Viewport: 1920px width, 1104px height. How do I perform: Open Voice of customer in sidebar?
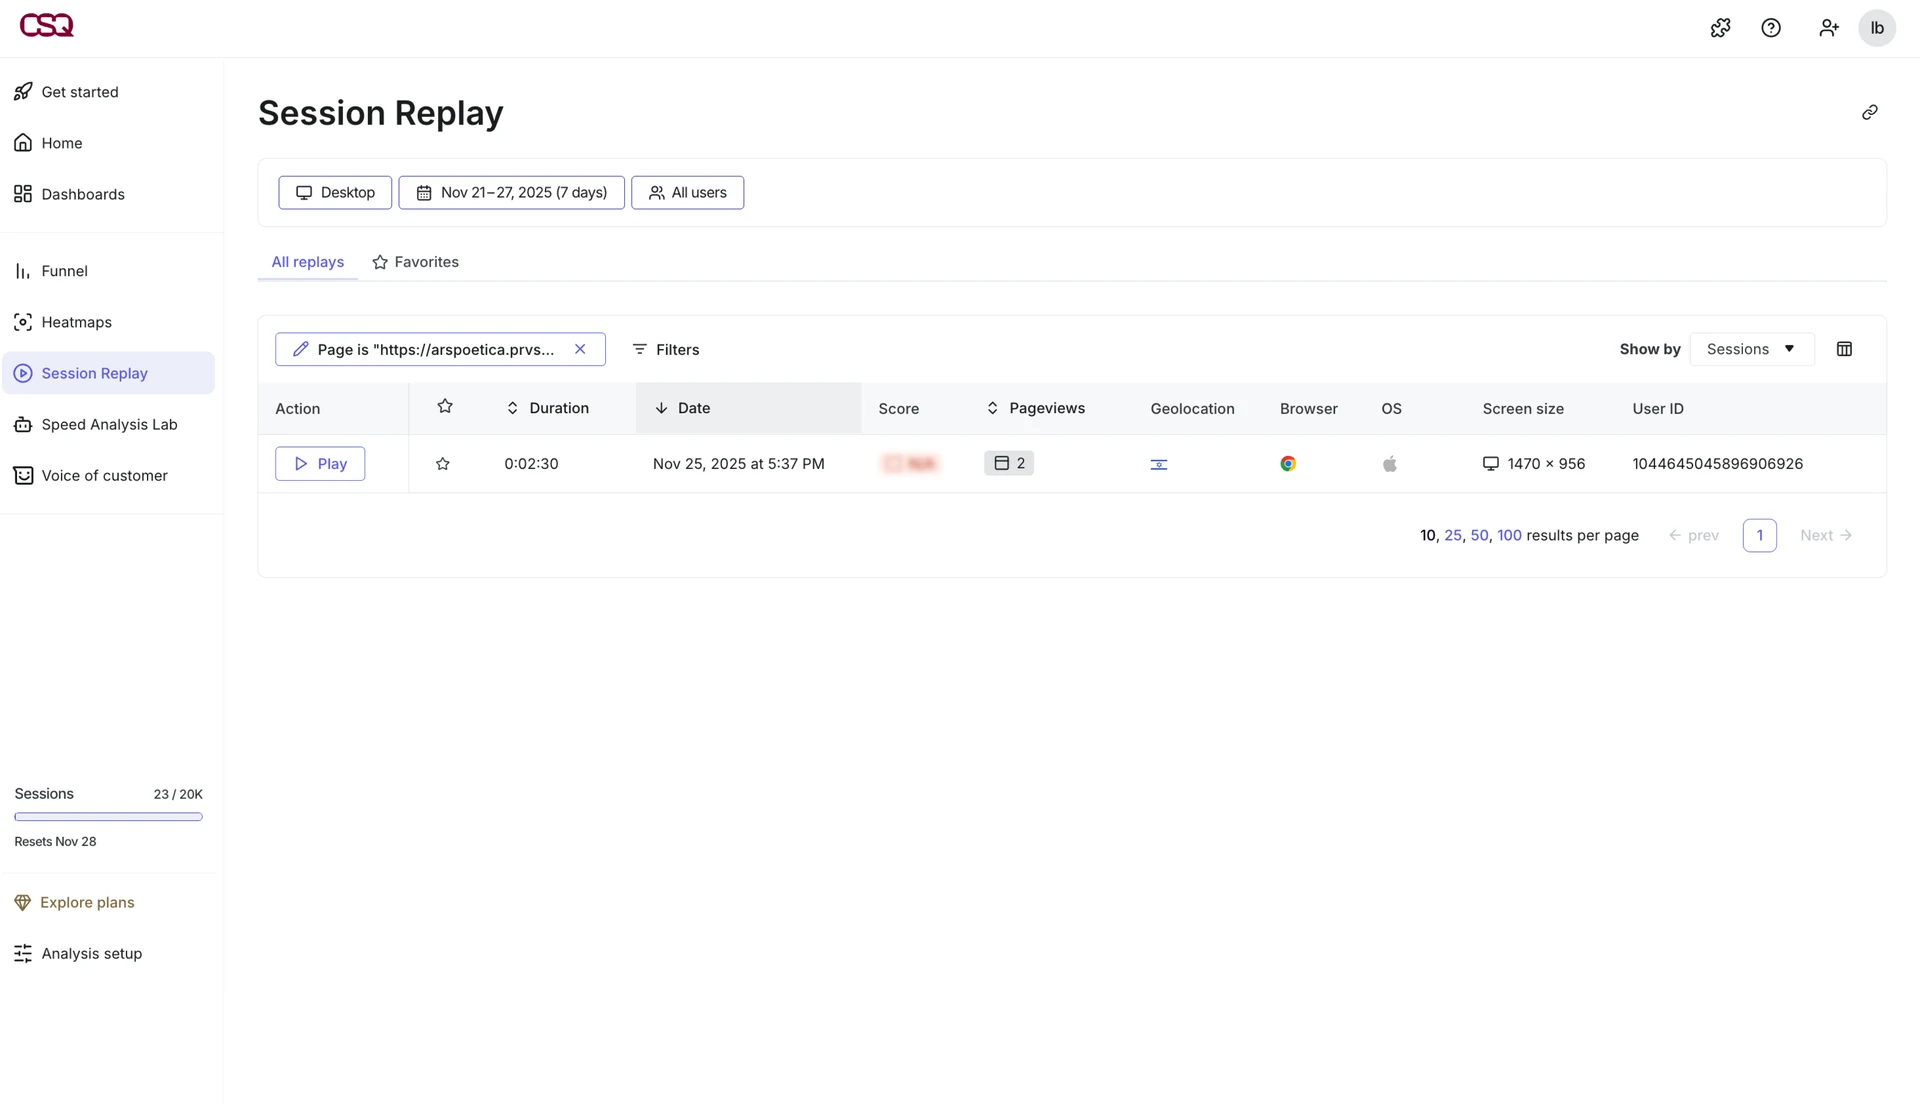108,475
